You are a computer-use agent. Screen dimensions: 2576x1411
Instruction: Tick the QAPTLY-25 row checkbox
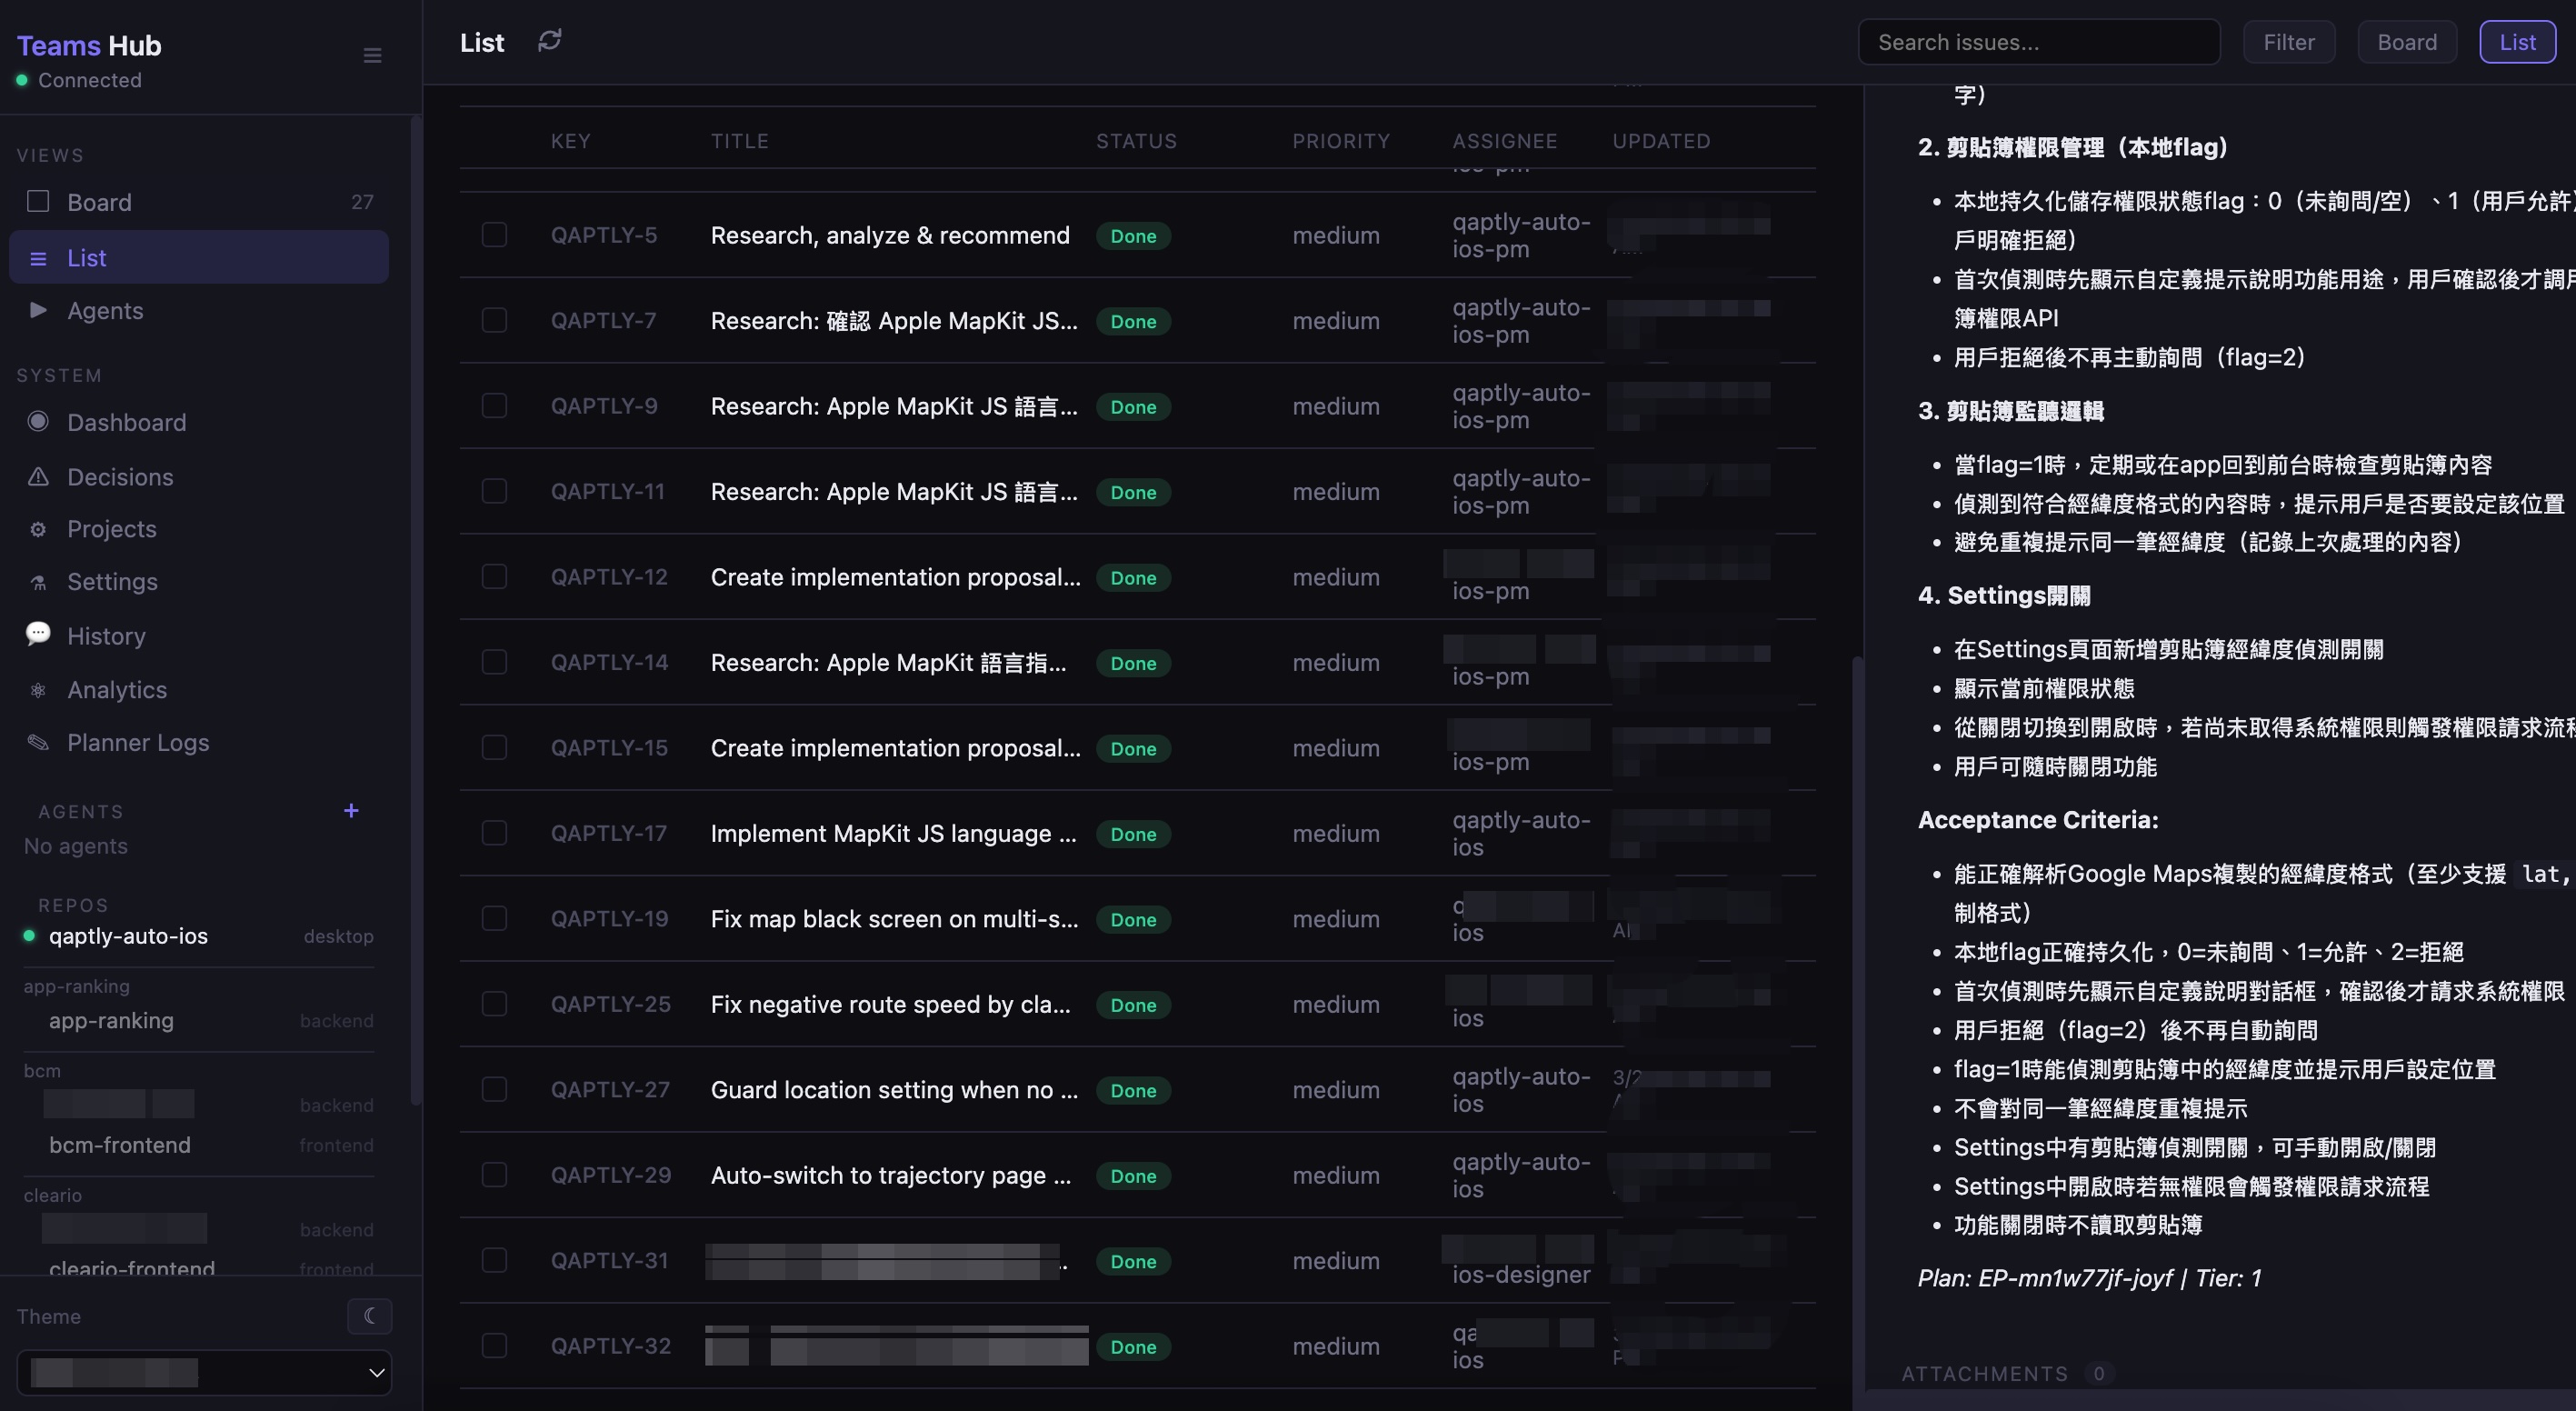pyautogui.click(x=494, y=1004)
